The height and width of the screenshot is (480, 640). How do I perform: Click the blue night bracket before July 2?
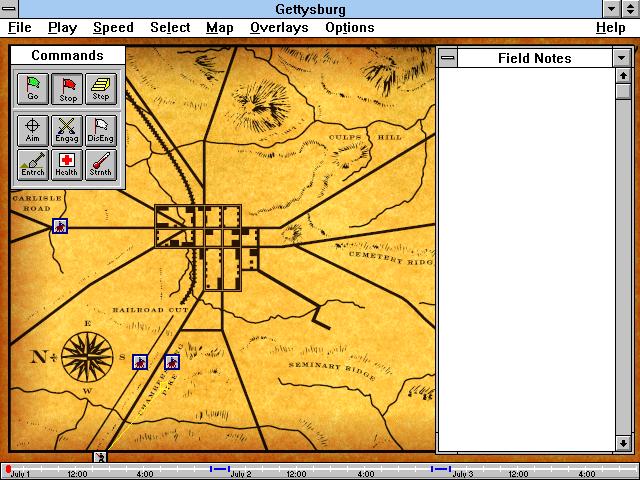point(220,469)
